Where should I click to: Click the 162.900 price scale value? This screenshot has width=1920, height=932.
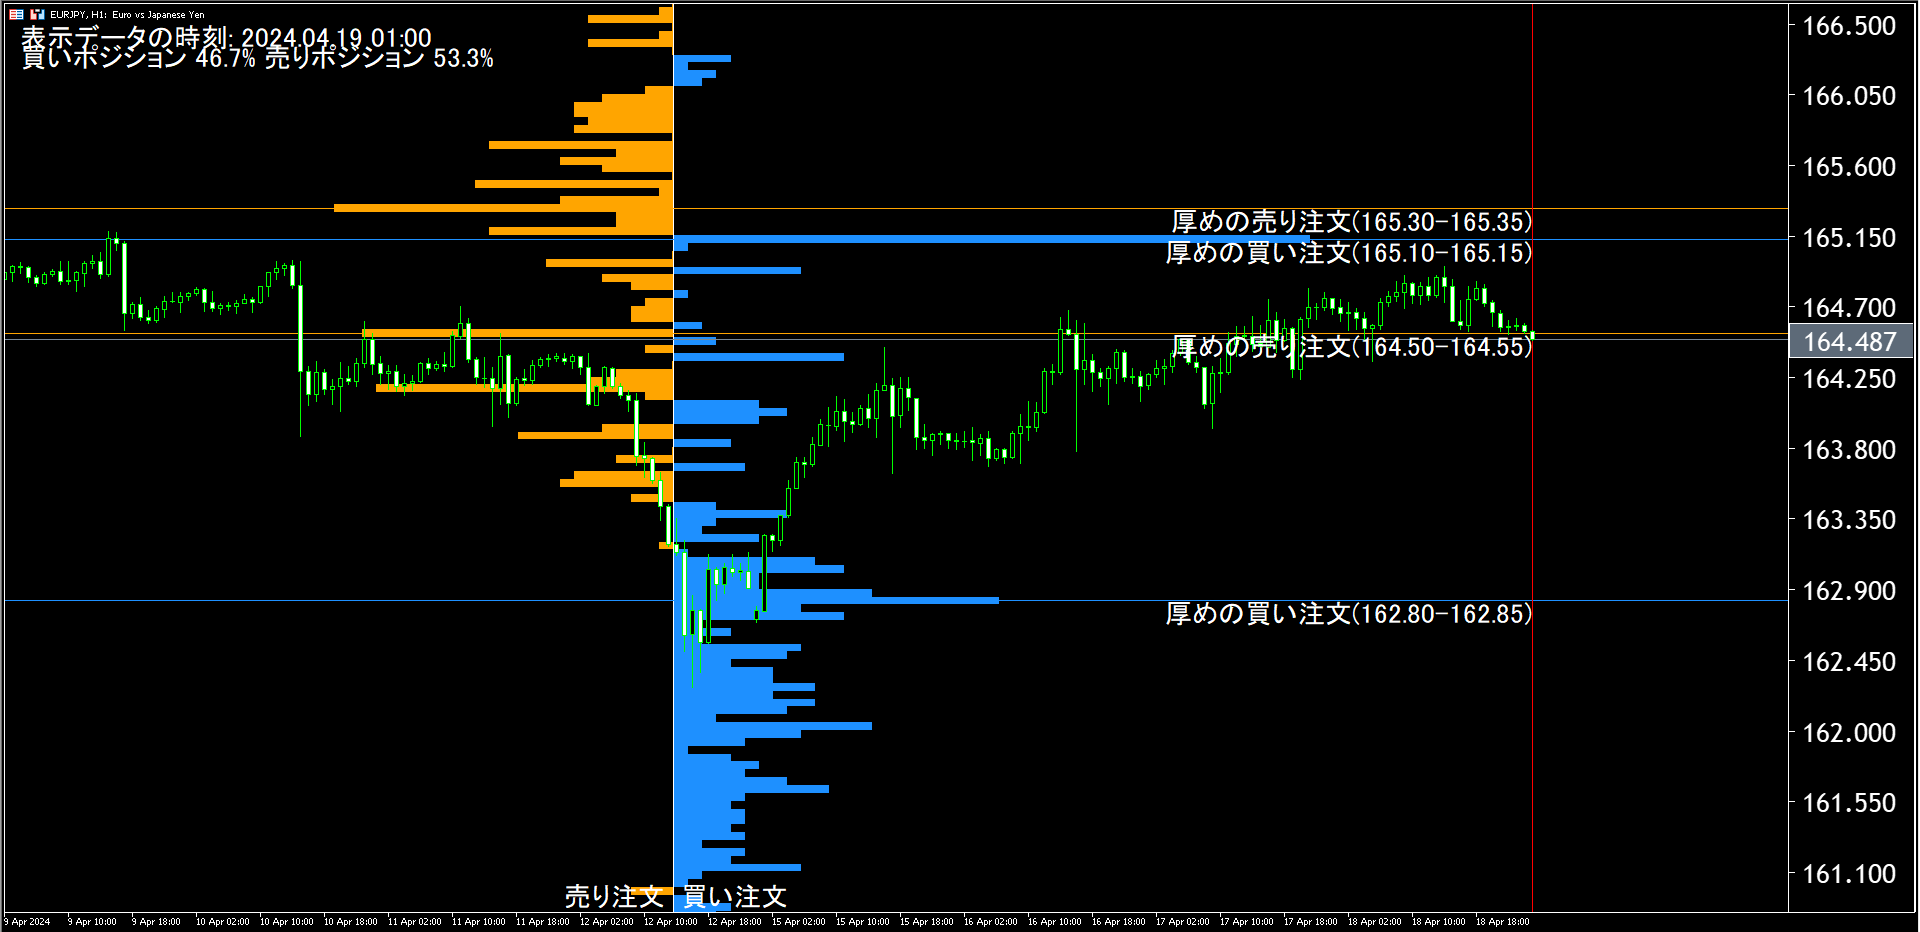point(1849,591)
